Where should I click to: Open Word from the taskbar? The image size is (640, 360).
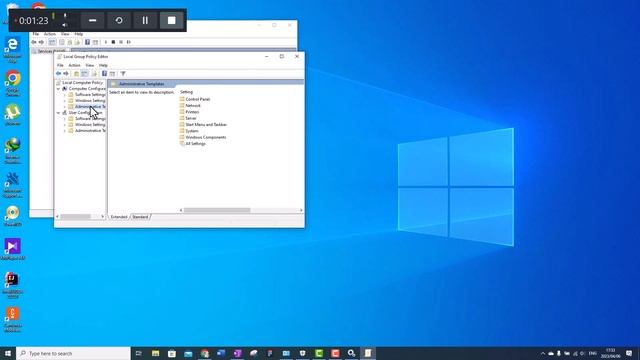(221, 353)
